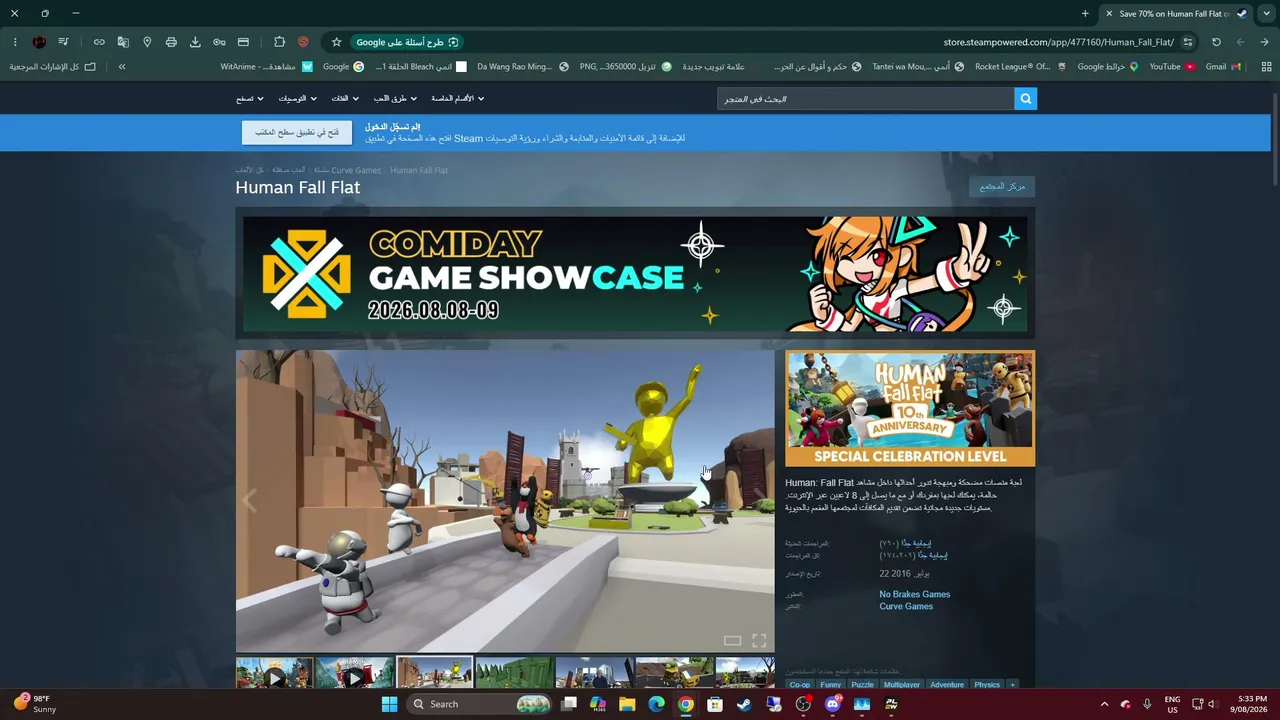
Task: Show the previous screenshot with left arrow
Action: 250,501
